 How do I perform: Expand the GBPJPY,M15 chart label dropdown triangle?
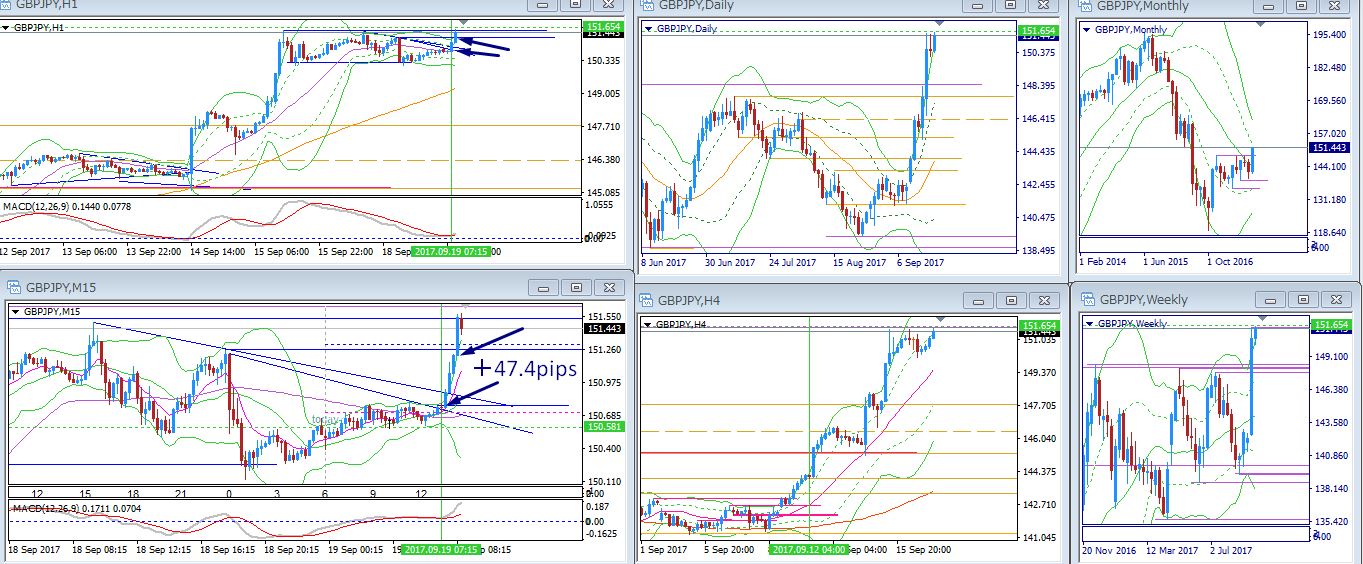coord(15,312)
